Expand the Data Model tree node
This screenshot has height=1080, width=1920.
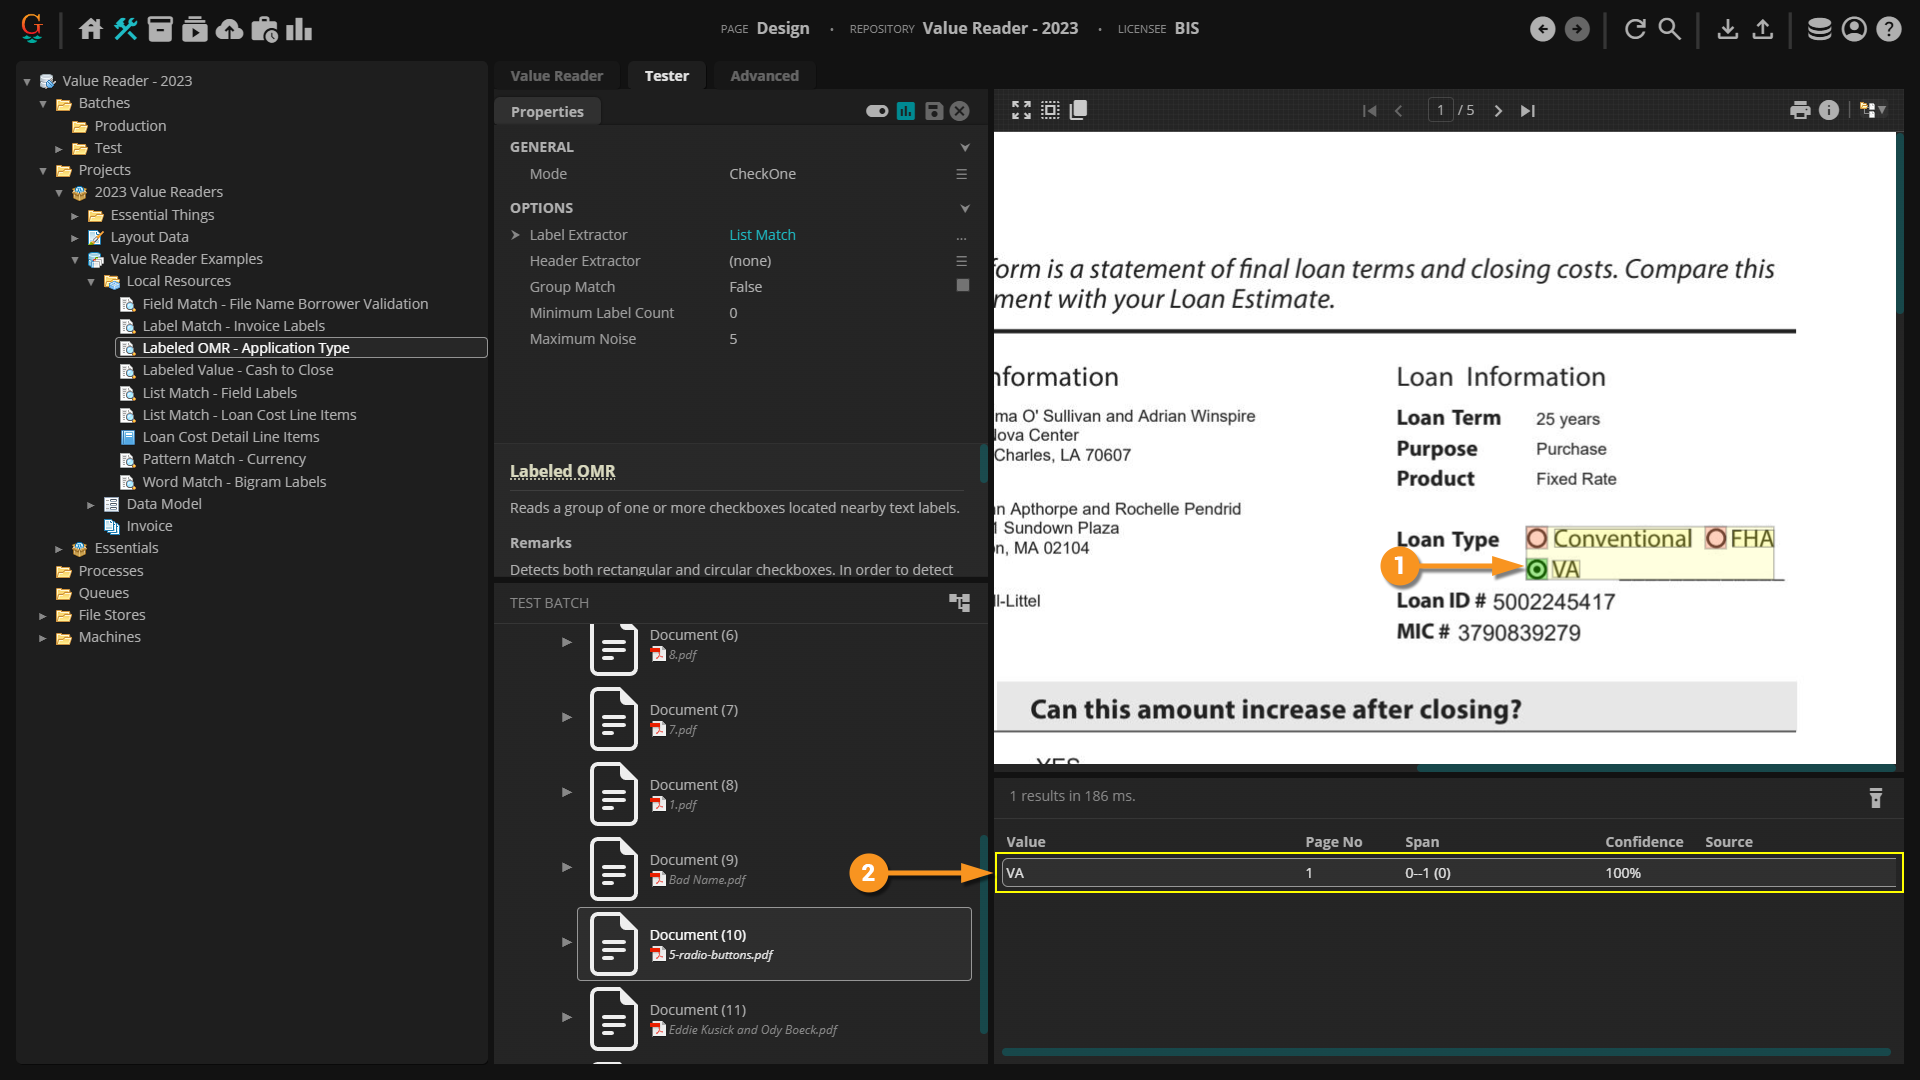(x=91, y=504)
